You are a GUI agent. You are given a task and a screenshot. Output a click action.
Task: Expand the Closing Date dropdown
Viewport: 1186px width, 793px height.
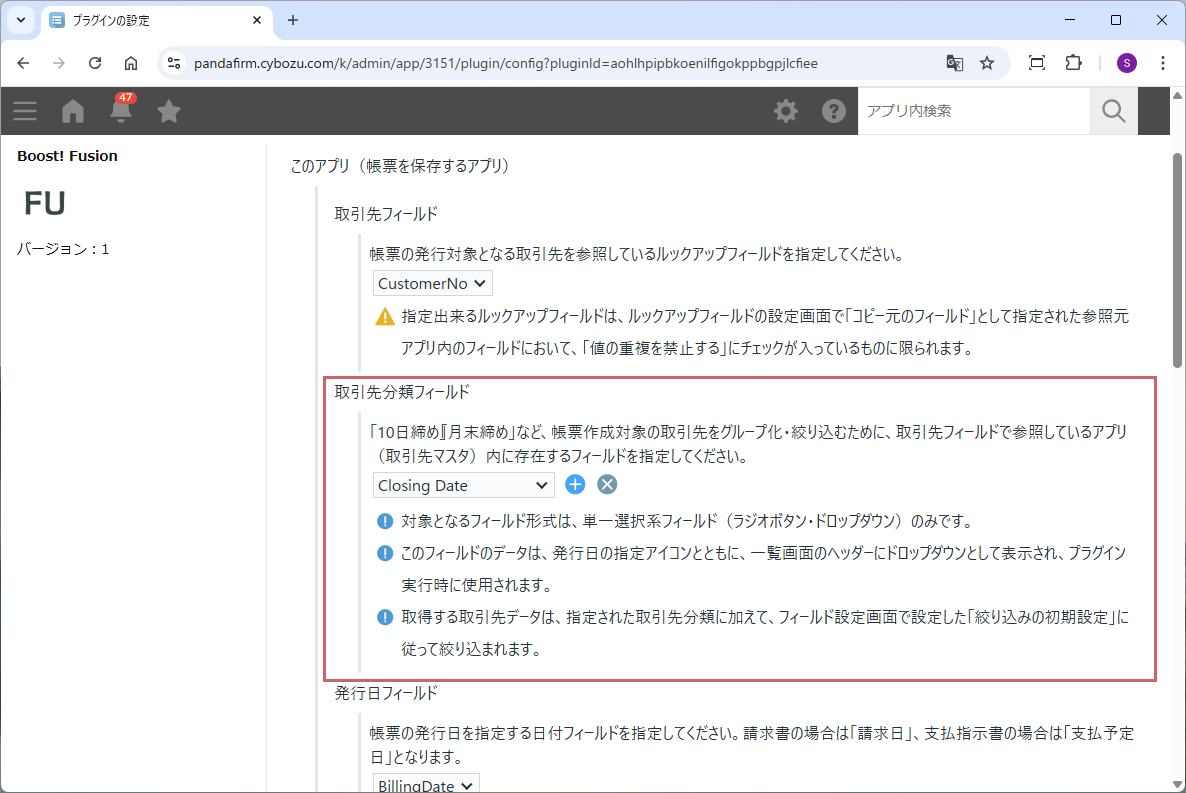464,485
